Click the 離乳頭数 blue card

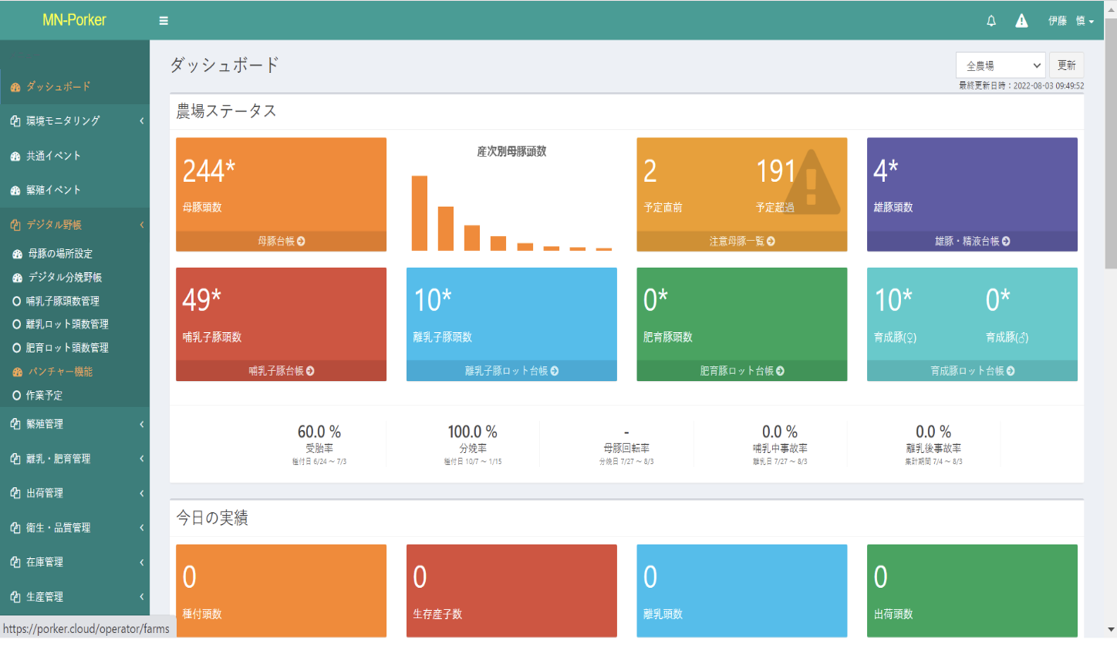(x=742, y=591)
